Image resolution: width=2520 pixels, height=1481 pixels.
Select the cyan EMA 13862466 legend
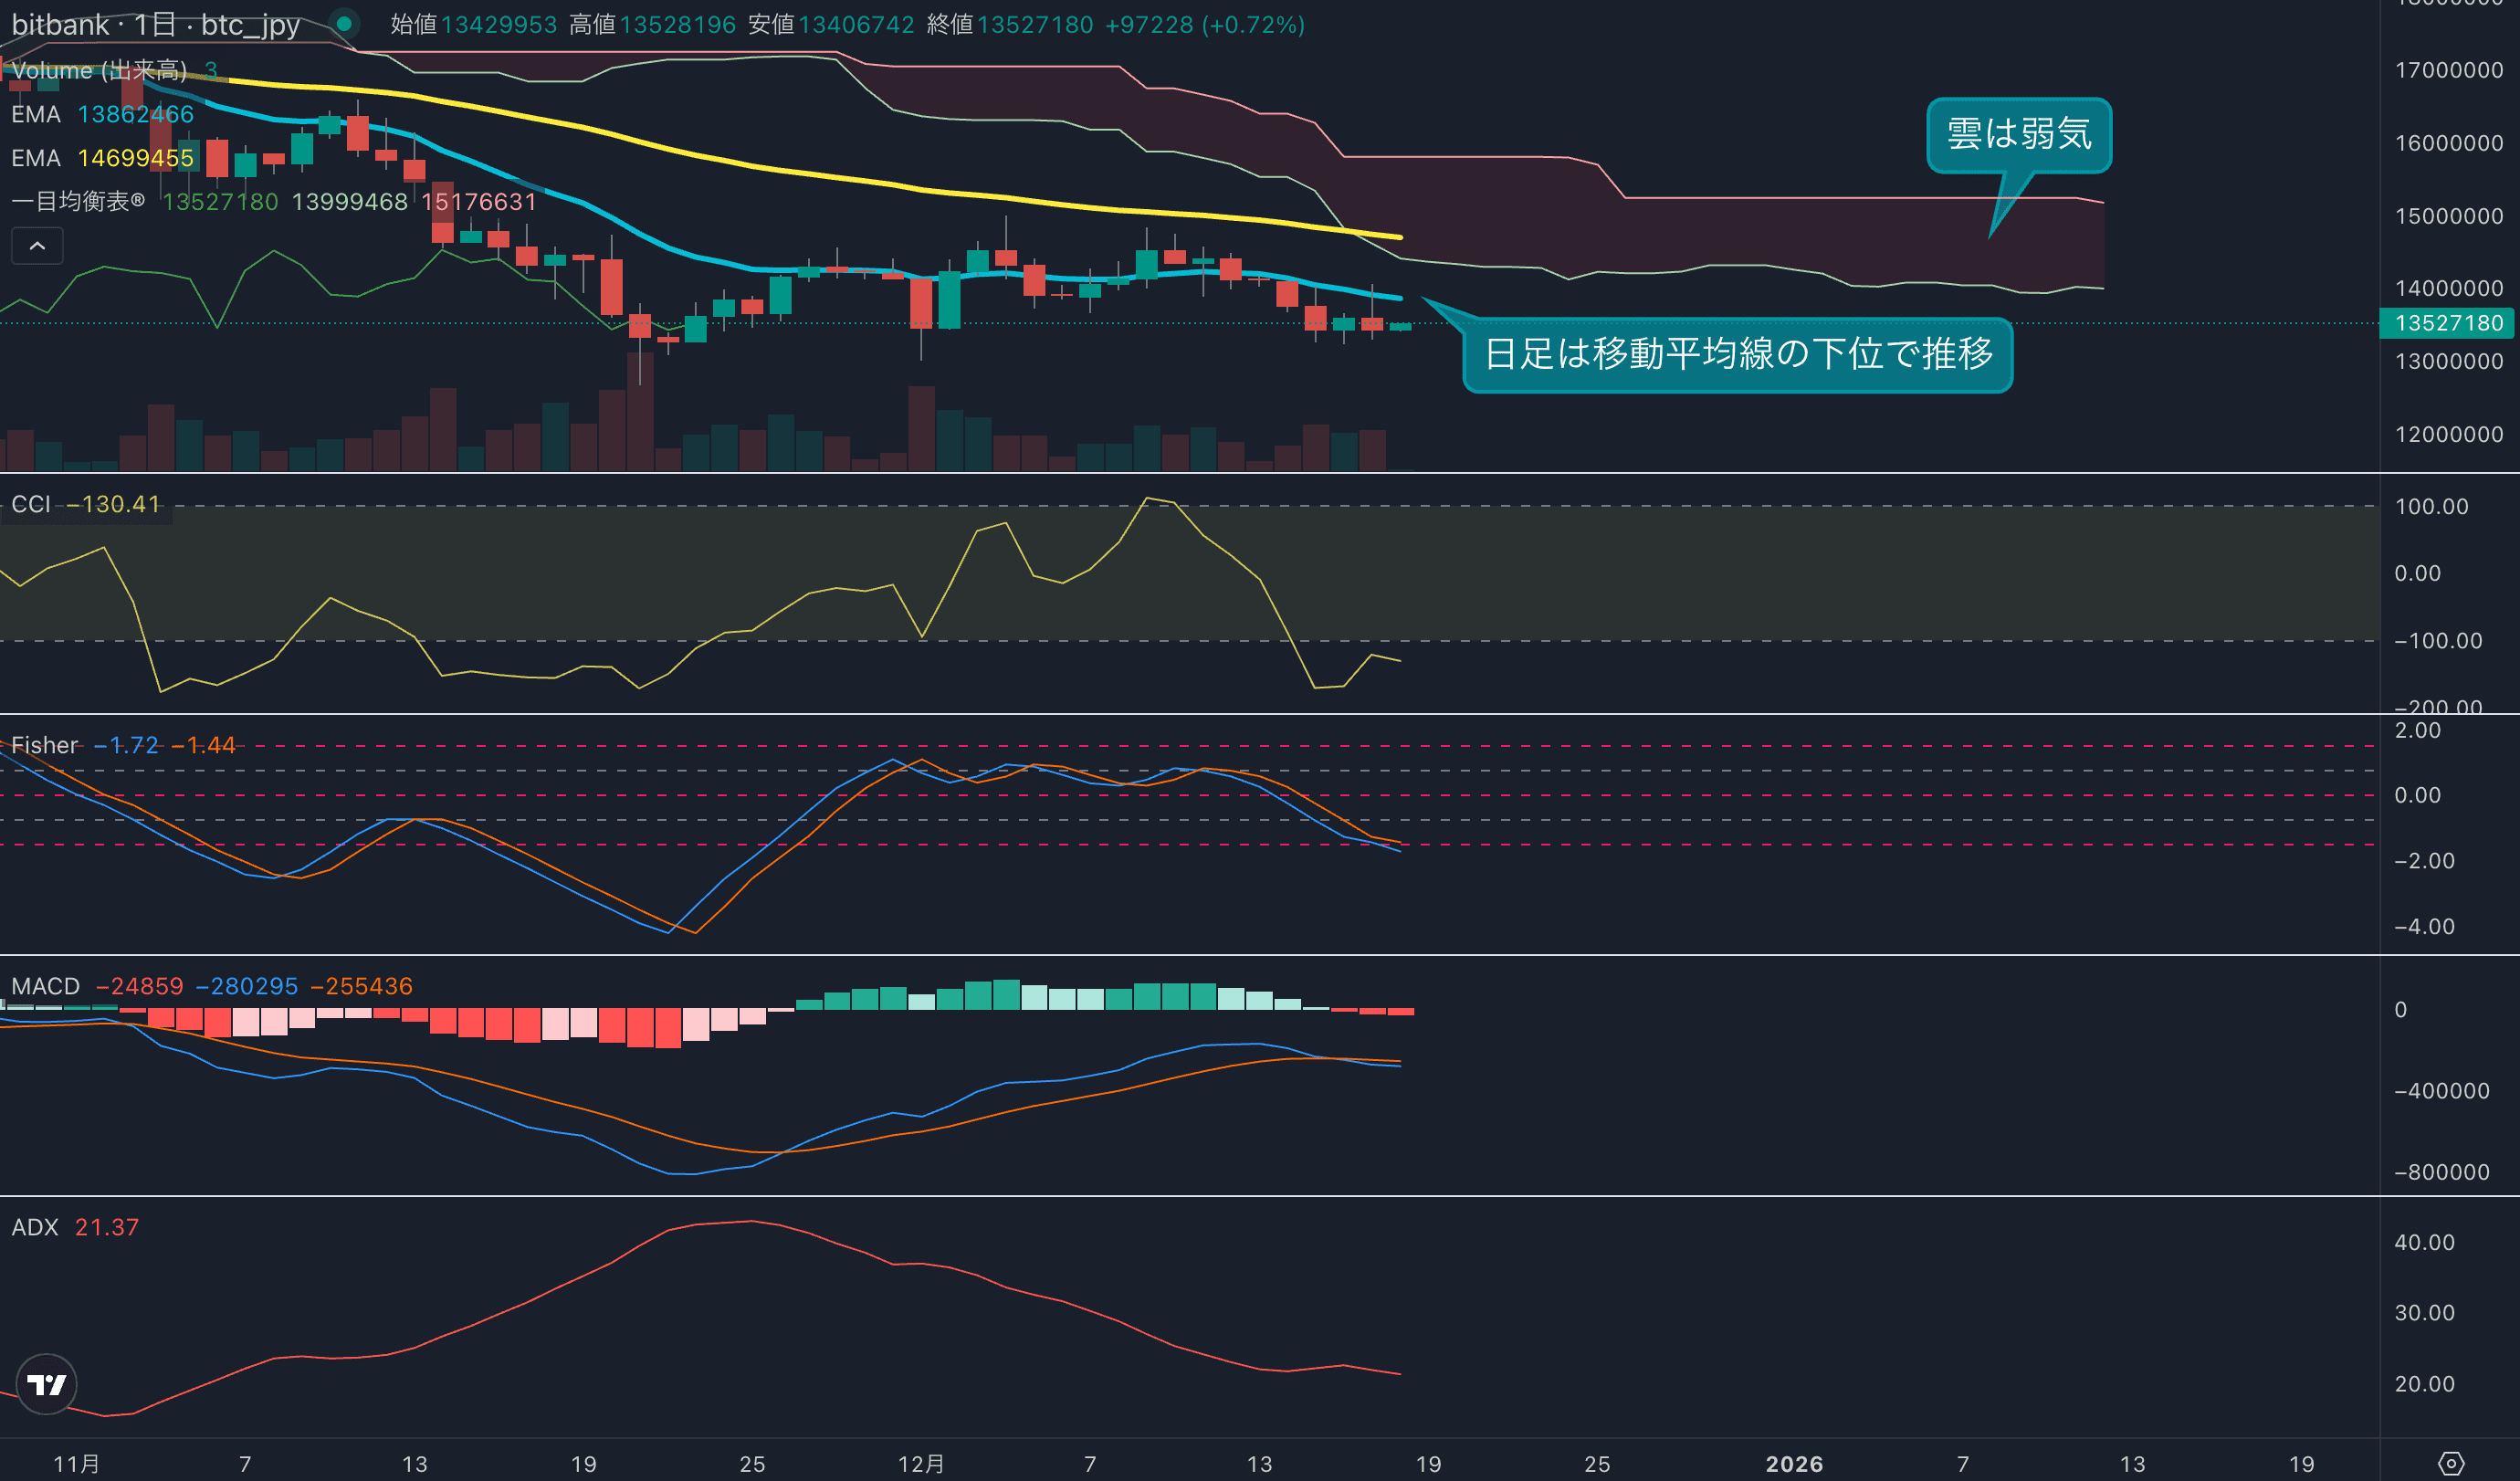102,114
